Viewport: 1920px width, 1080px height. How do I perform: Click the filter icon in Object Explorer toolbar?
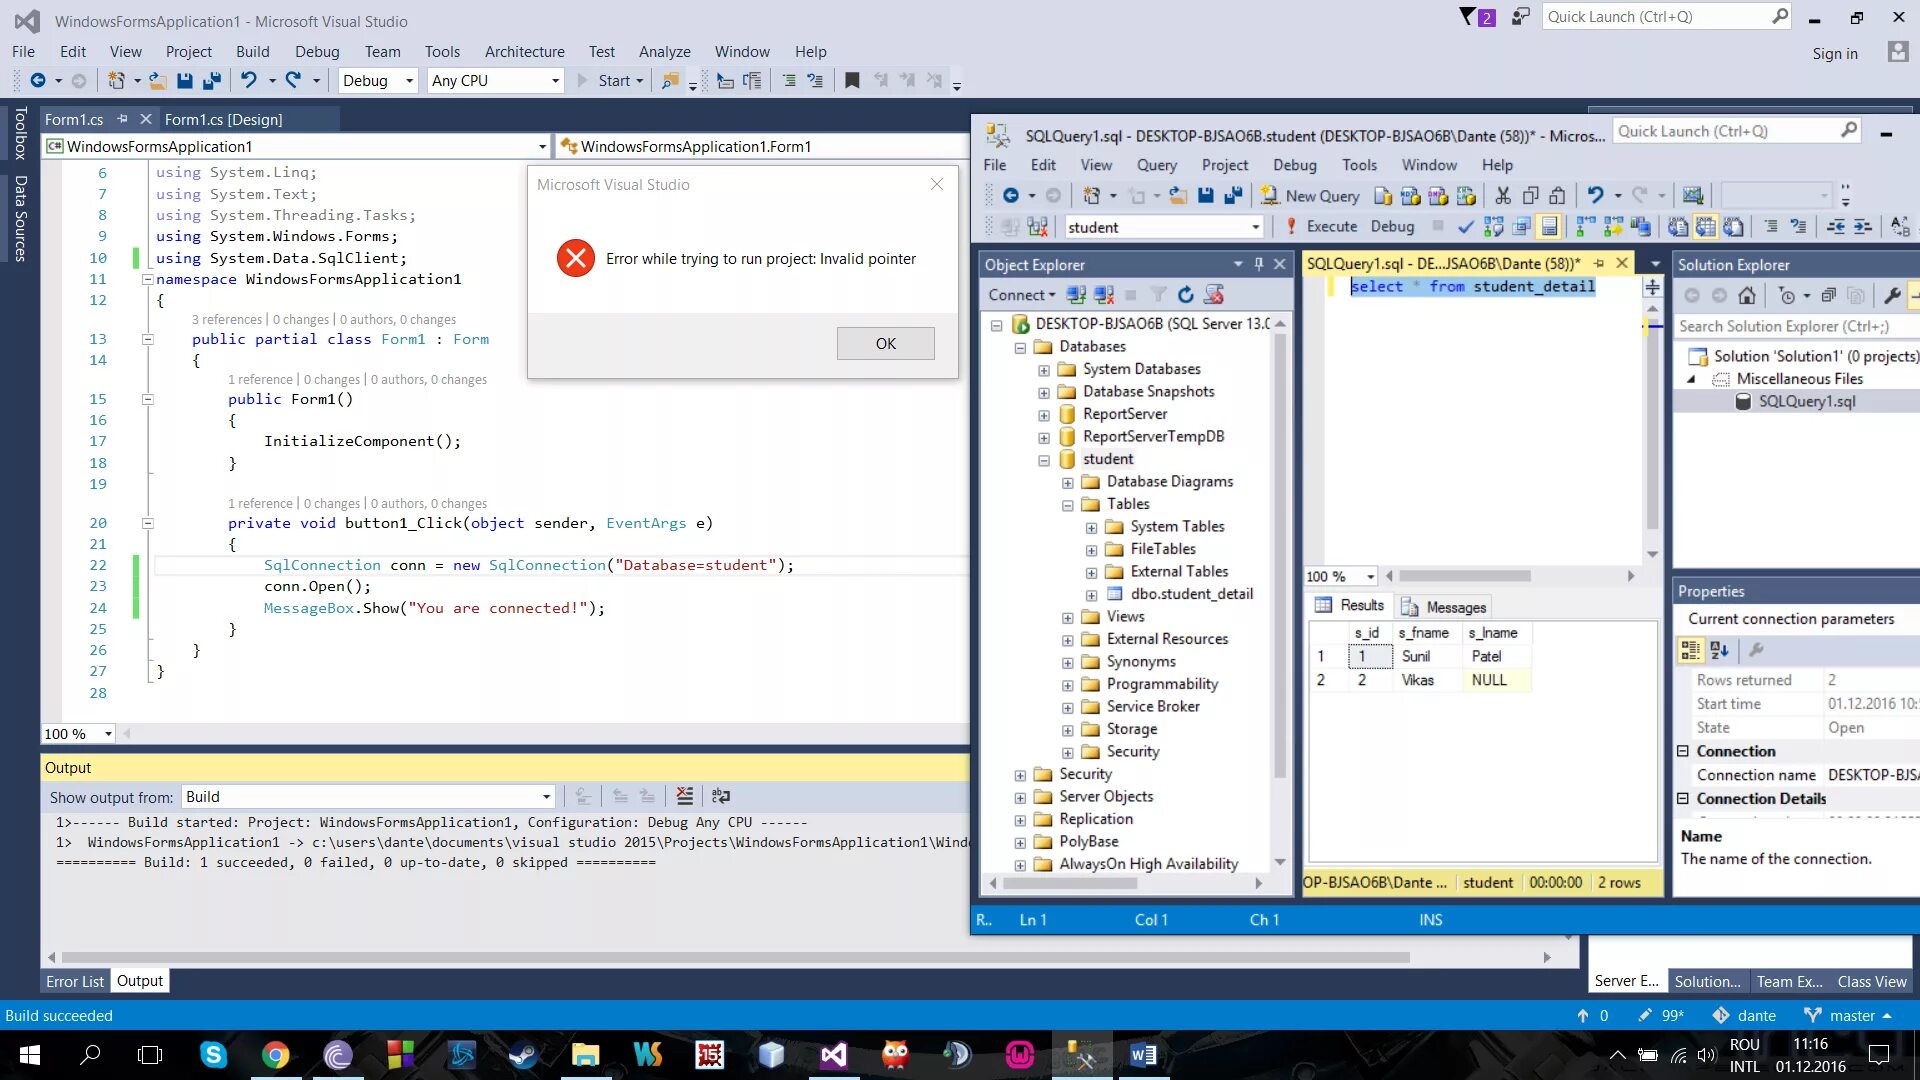pyautogui.click(x=1157, y=294)
